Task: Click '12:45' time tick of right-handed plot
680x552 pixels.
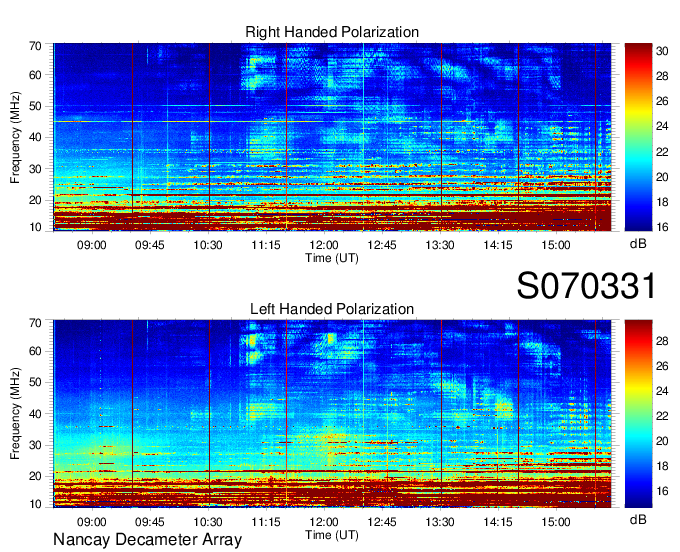Action: click(382, 245)
